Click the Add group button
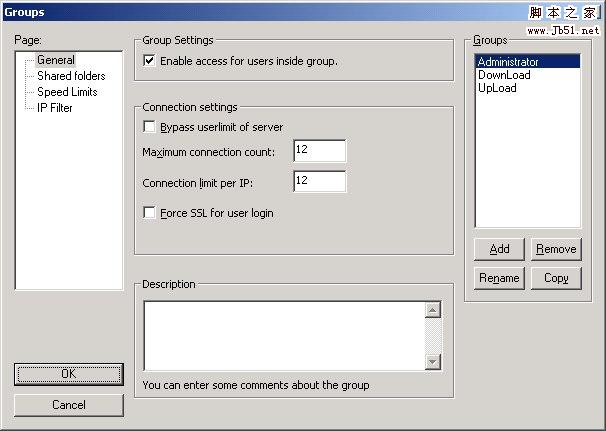This screenshot has width=606, height=431. coord(499,249)
